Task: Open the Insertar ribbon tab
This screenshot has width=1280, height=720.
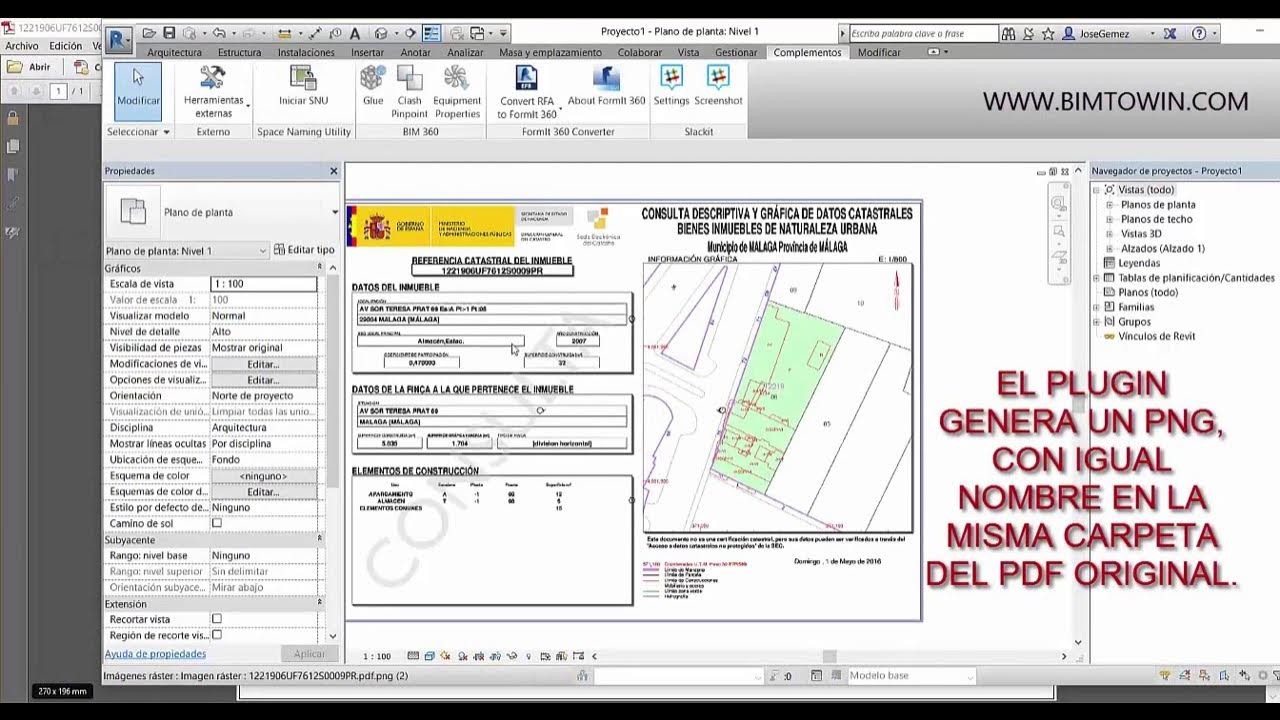Action: (x=367, y=52)
